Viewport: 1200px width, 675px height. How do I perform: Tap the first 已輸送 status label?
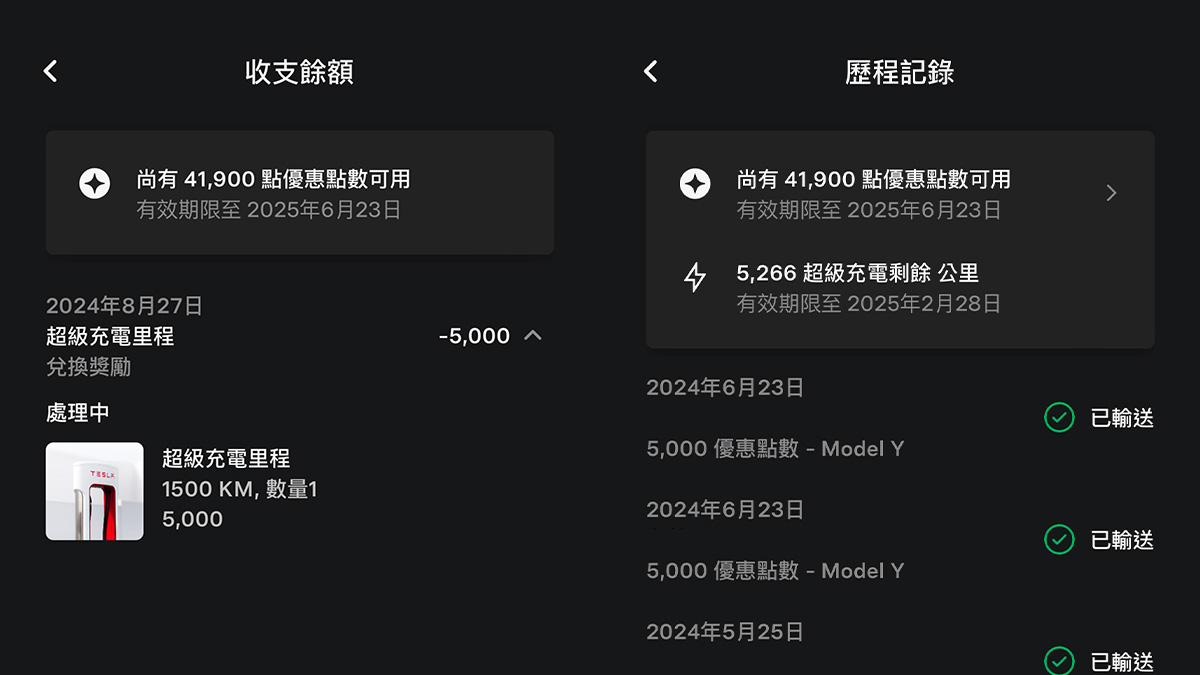[1122, 418]
